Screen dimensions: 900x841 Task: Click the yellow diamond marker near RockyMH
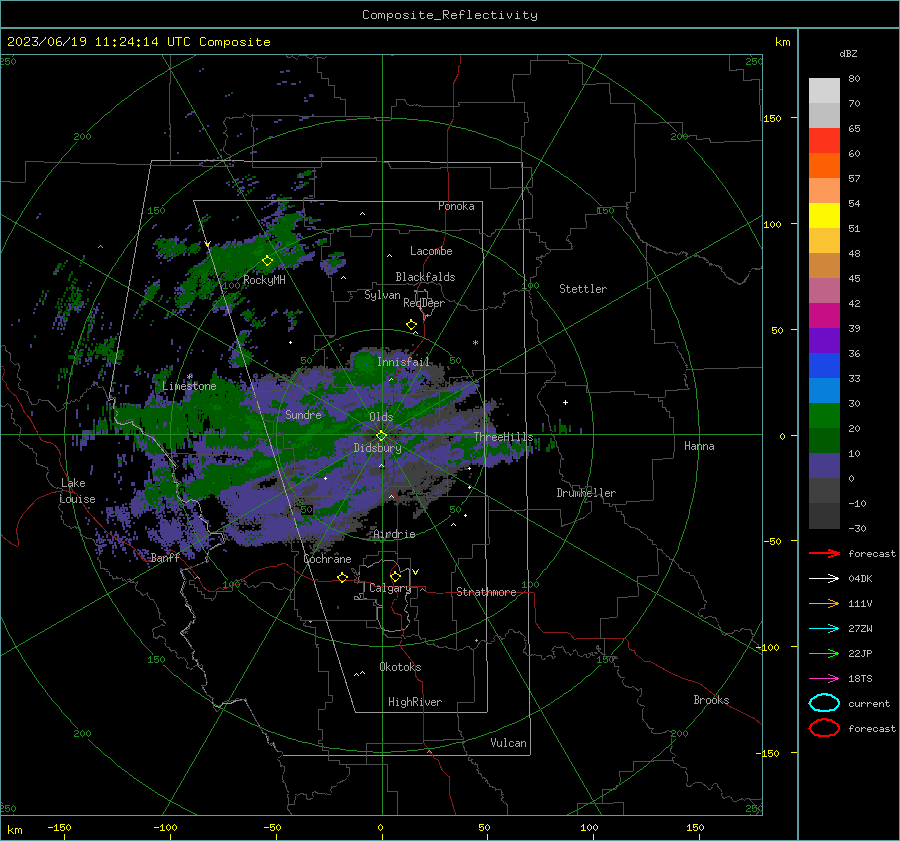[267, 261]
